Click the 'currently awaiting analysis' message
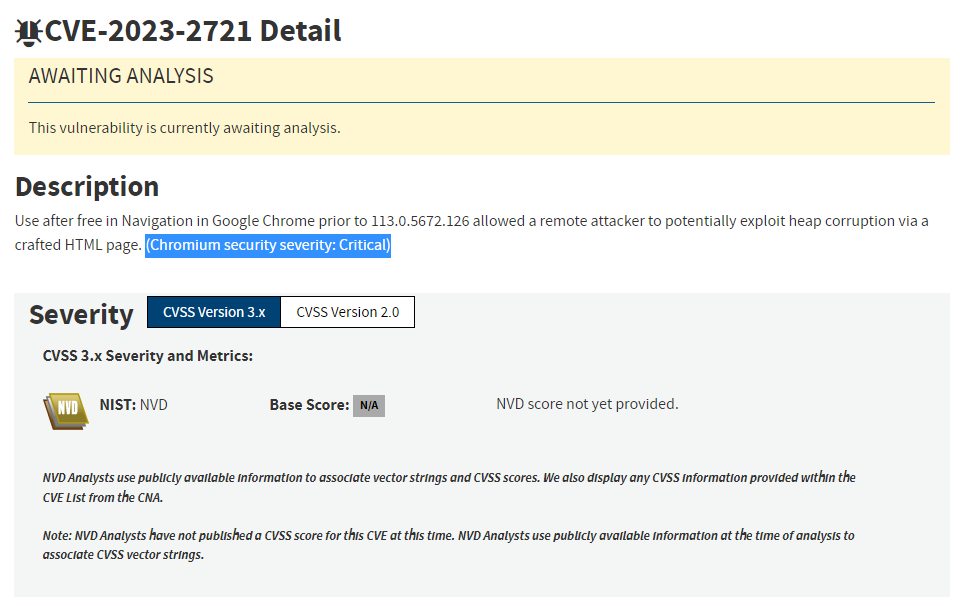The height and width of the screenshot is (606, 970). click(184, 128)
